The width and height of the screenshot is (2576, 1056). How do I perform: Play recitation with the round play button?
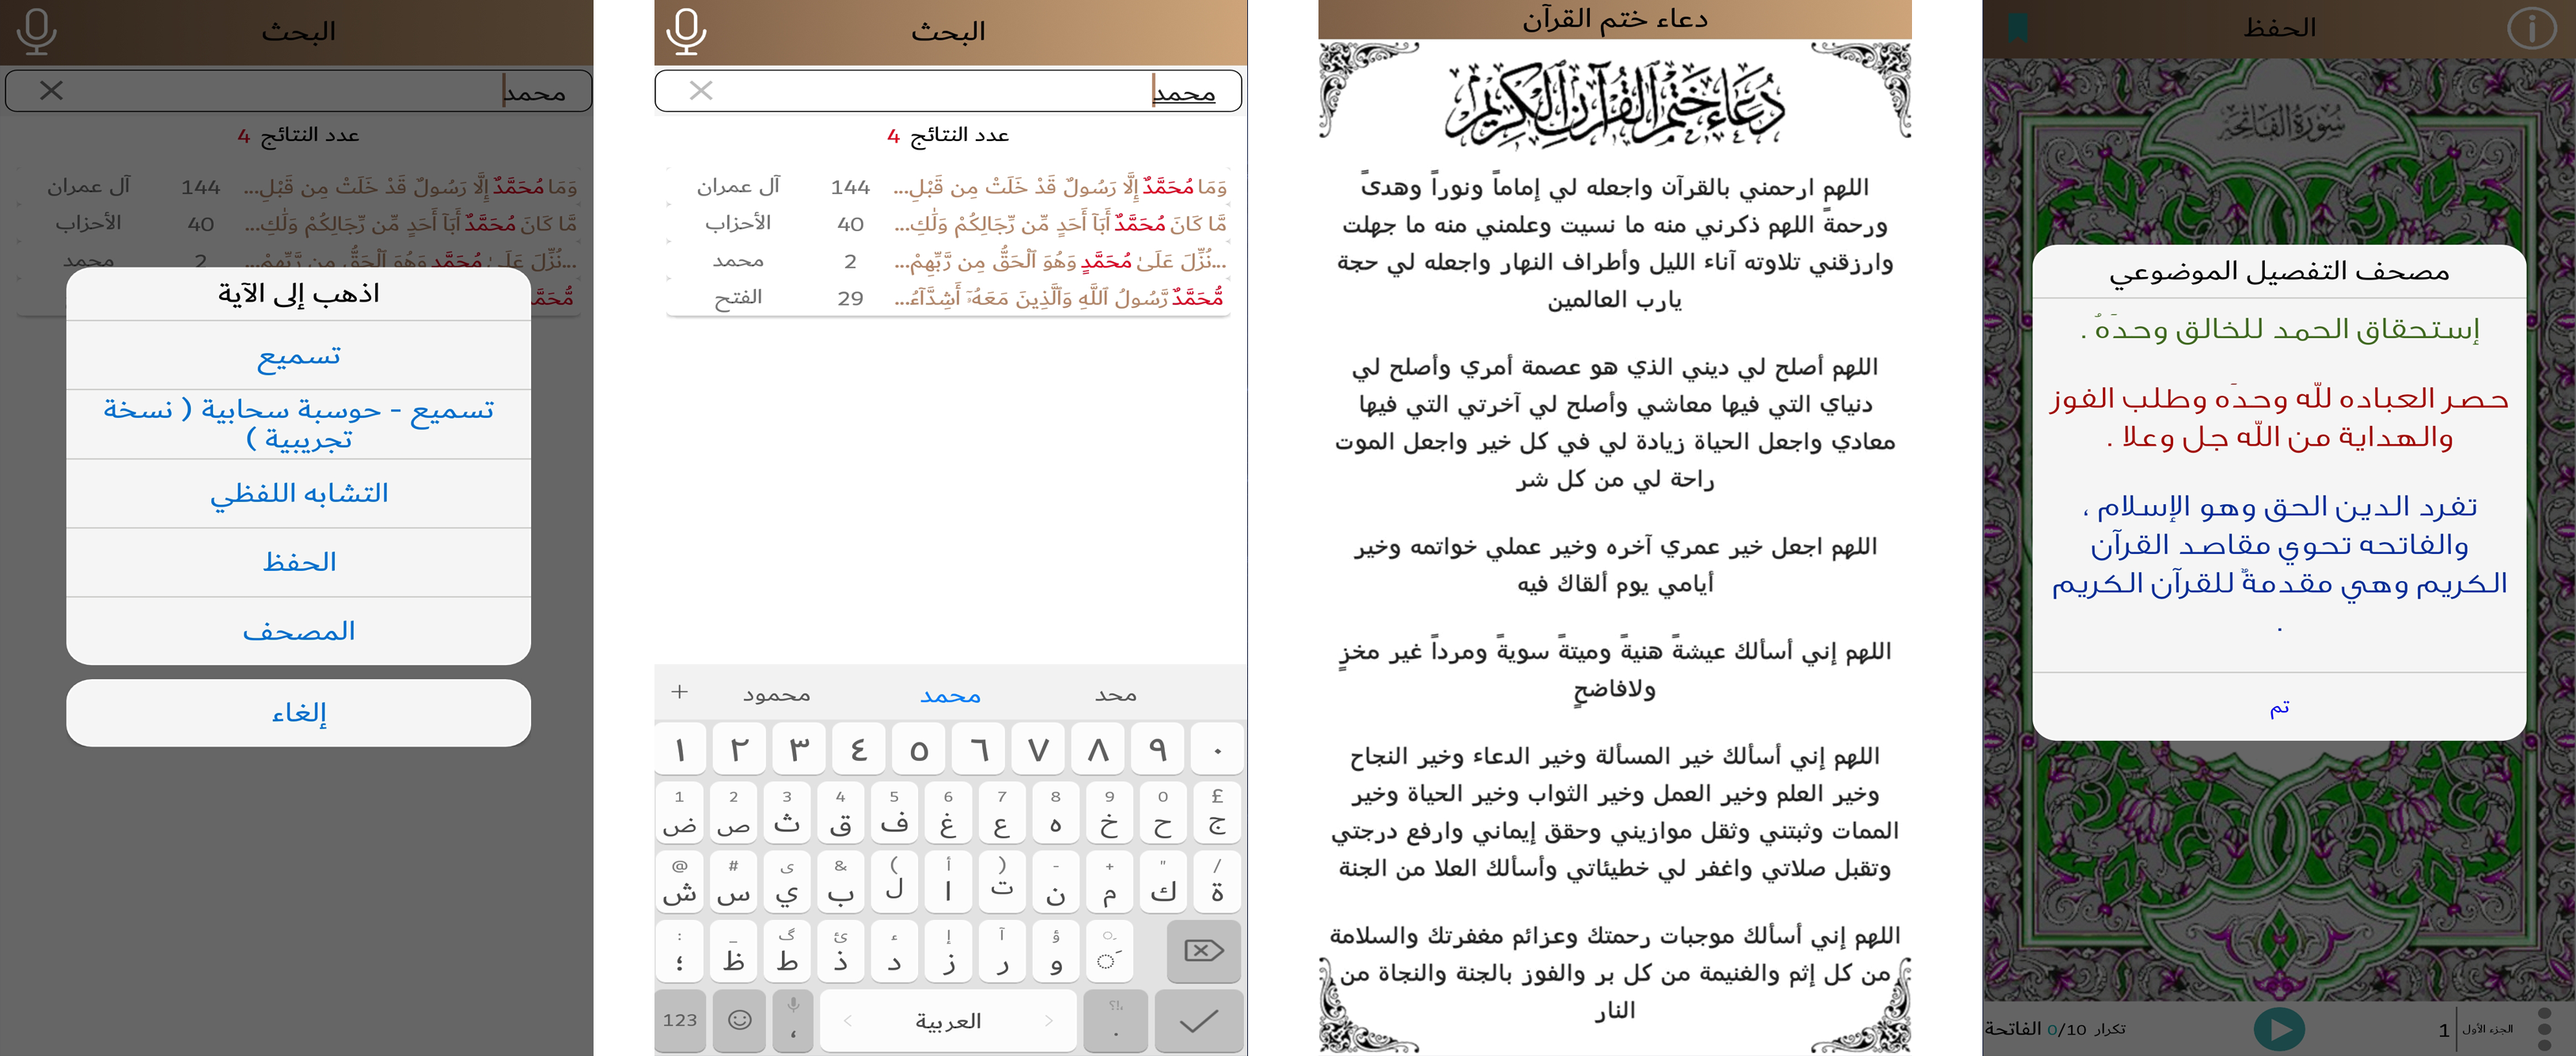pyautogui.click(x=2279, y=1029)
